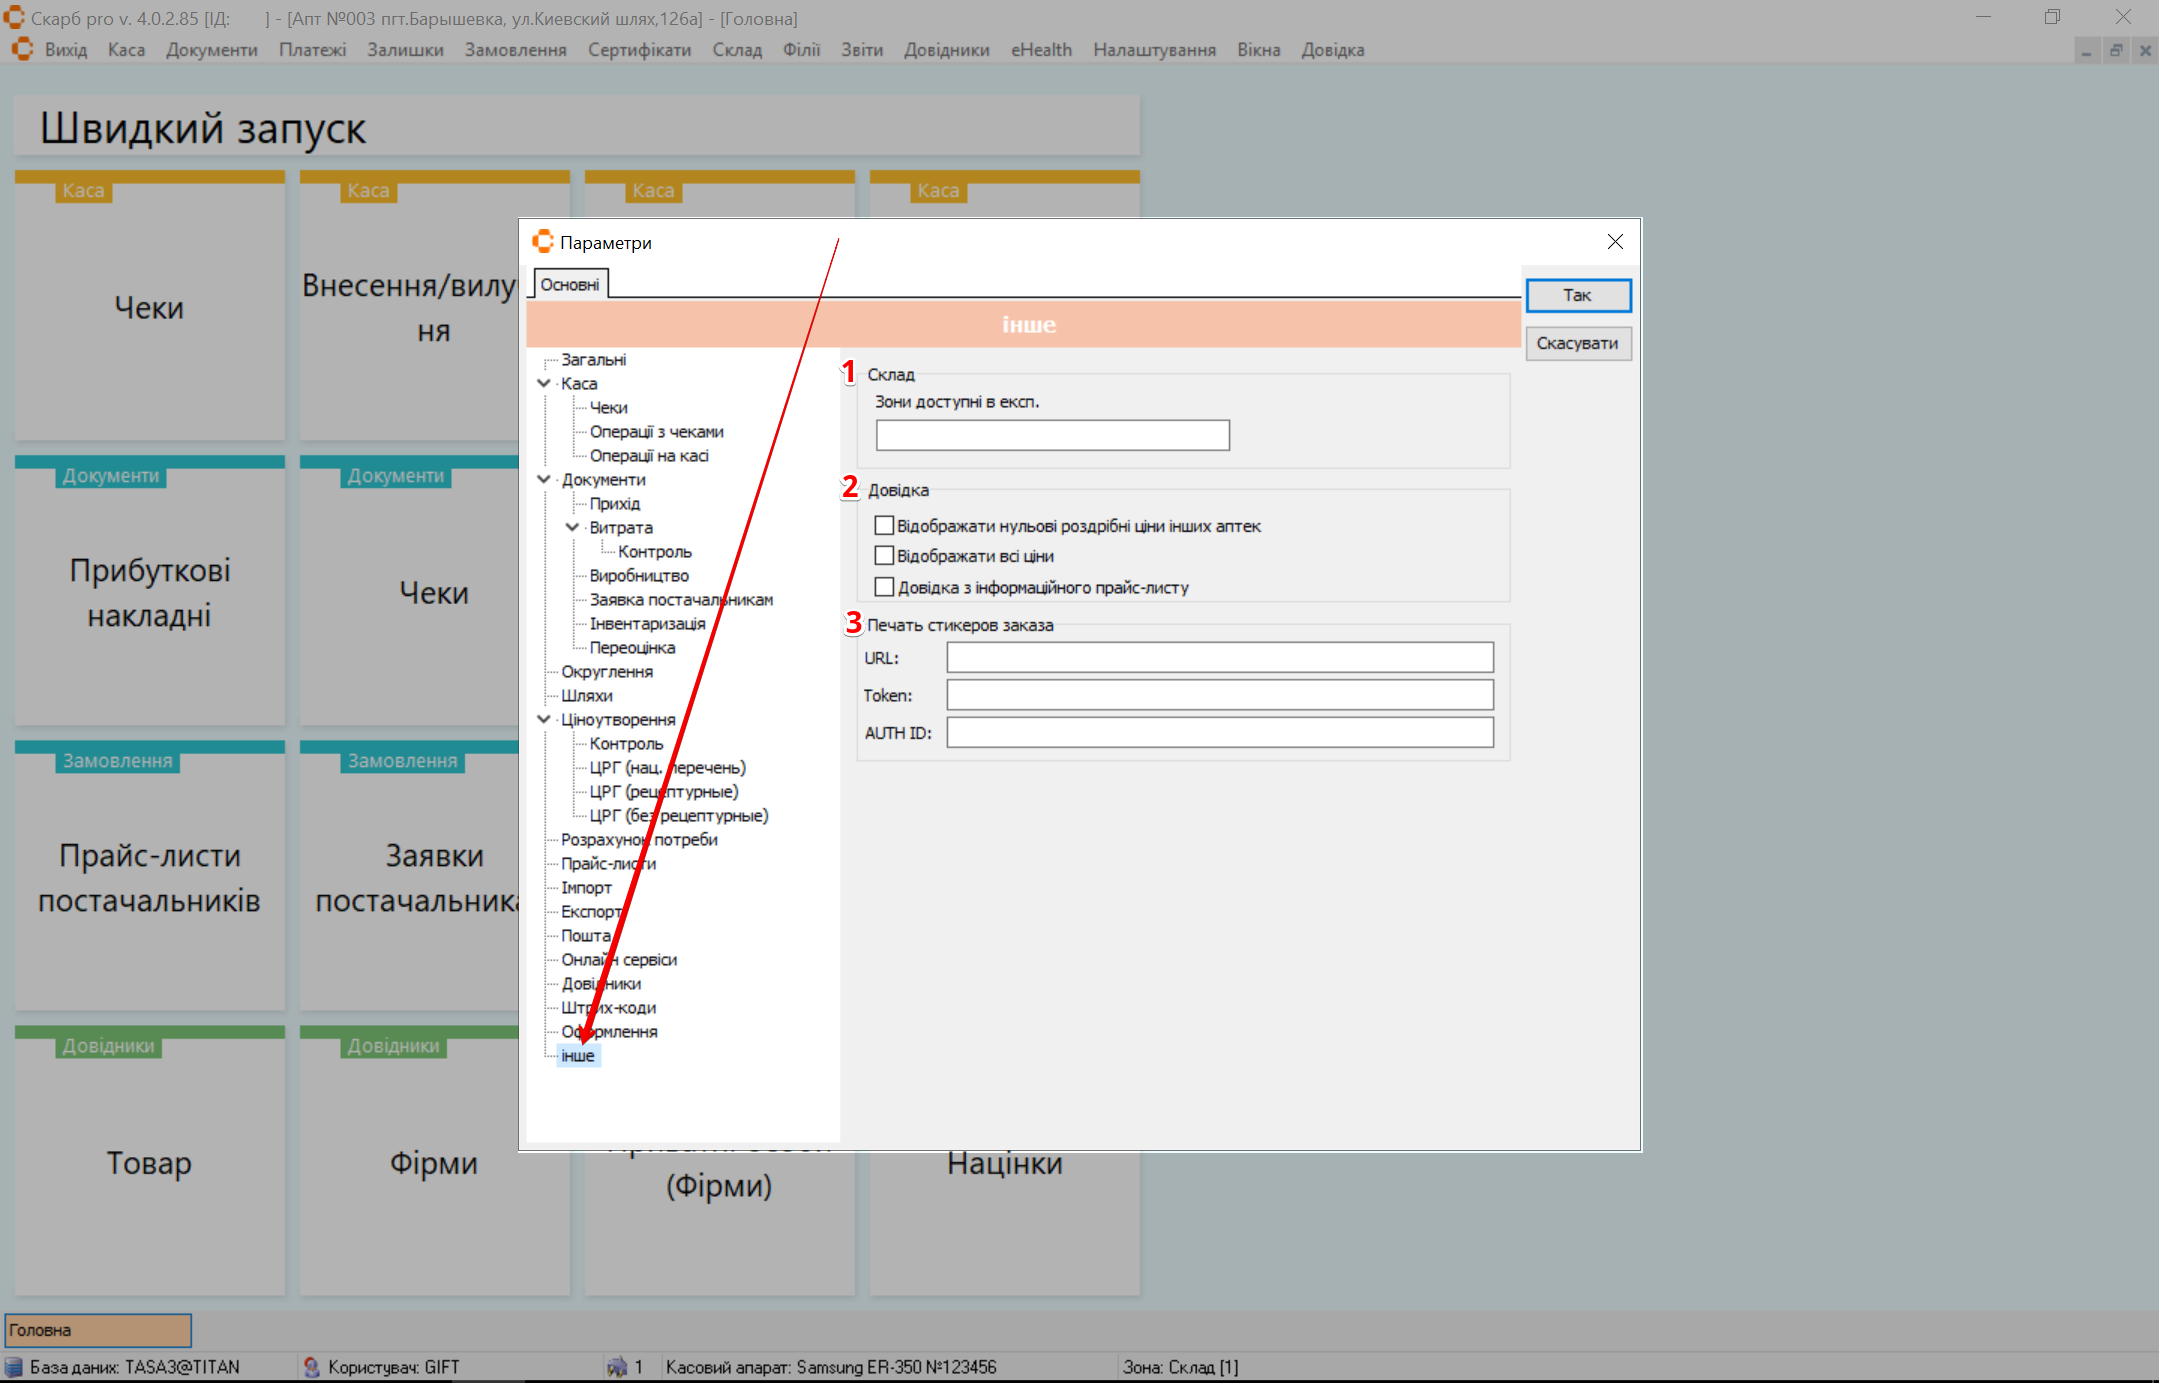Viewport: 2159px width, 1383px height.
Task: Collapse the Каса tree node
Action: pyautogui.click(x=544, y=383)
